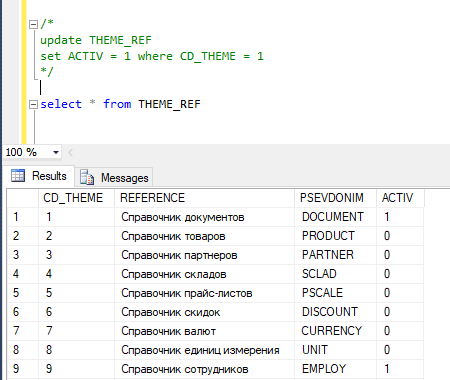
Task: Click the Справочник единиц измерения cell
Action: (204, 350)
